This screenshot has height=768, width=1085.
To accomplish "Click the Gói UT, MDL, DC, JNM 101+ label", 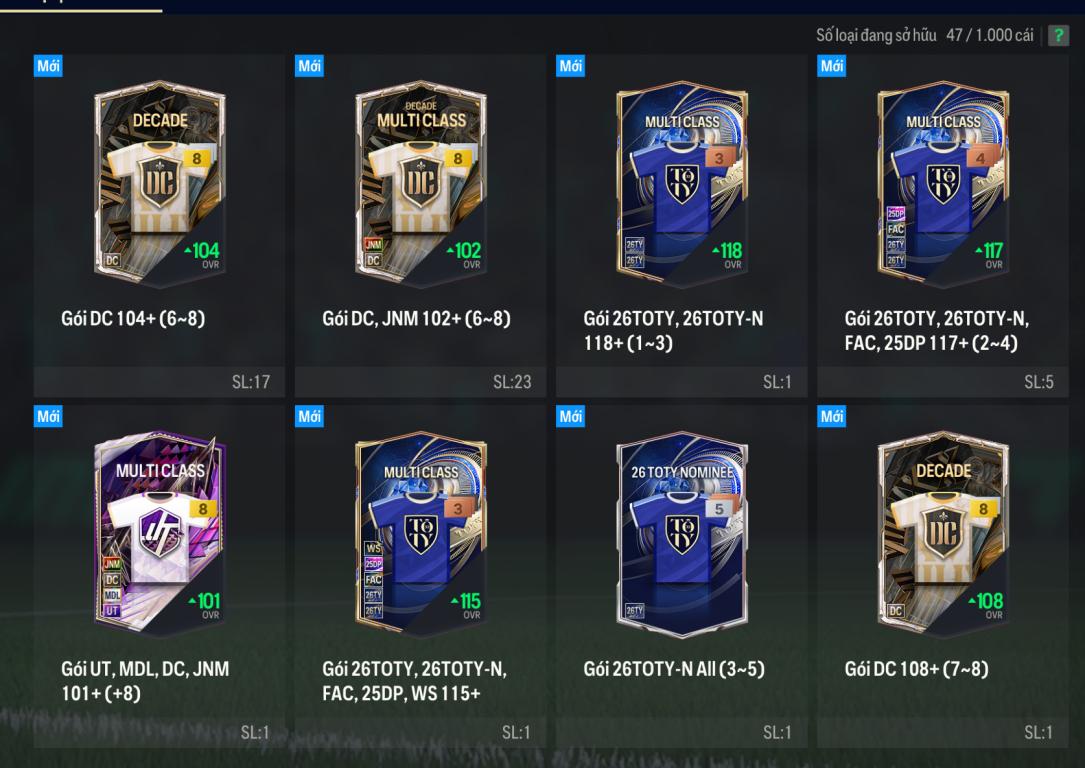I will click(x=145, y=681).
